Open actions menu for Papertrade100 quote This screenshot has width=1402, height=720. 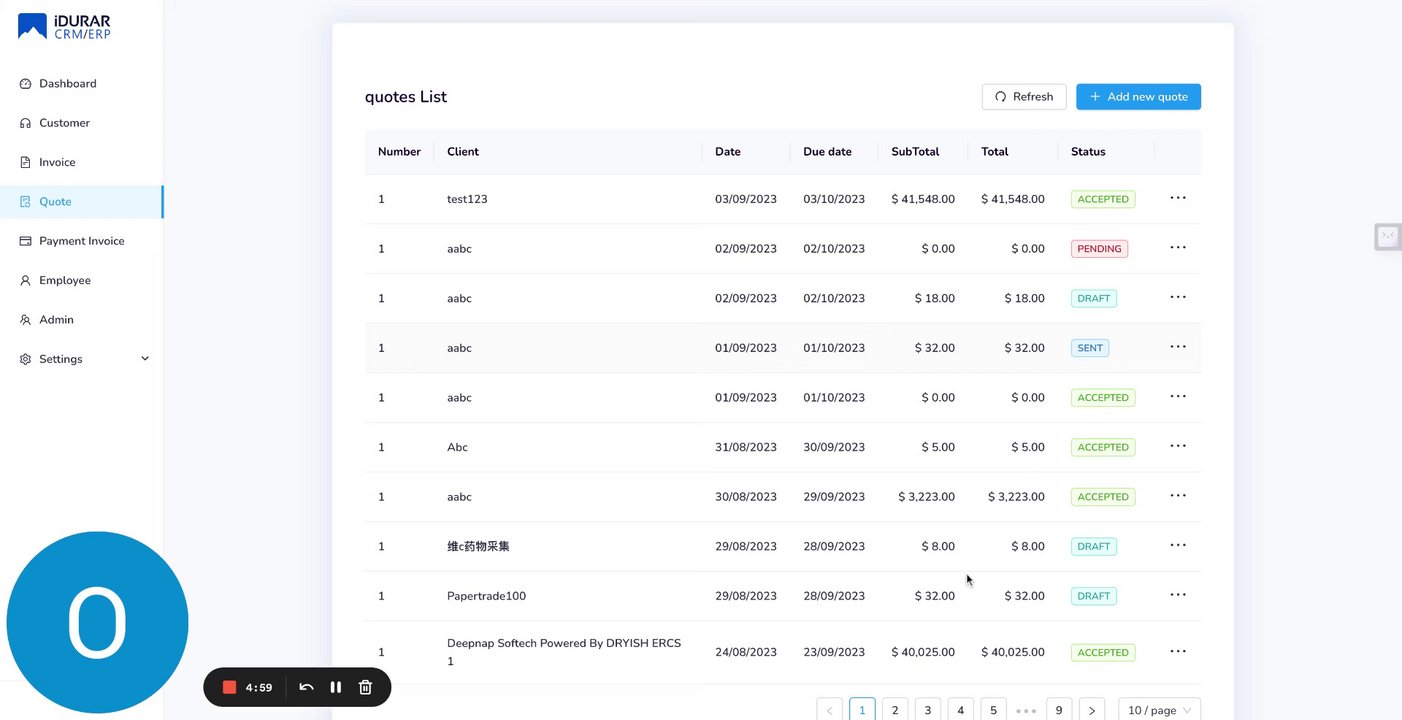(1178, 595)
